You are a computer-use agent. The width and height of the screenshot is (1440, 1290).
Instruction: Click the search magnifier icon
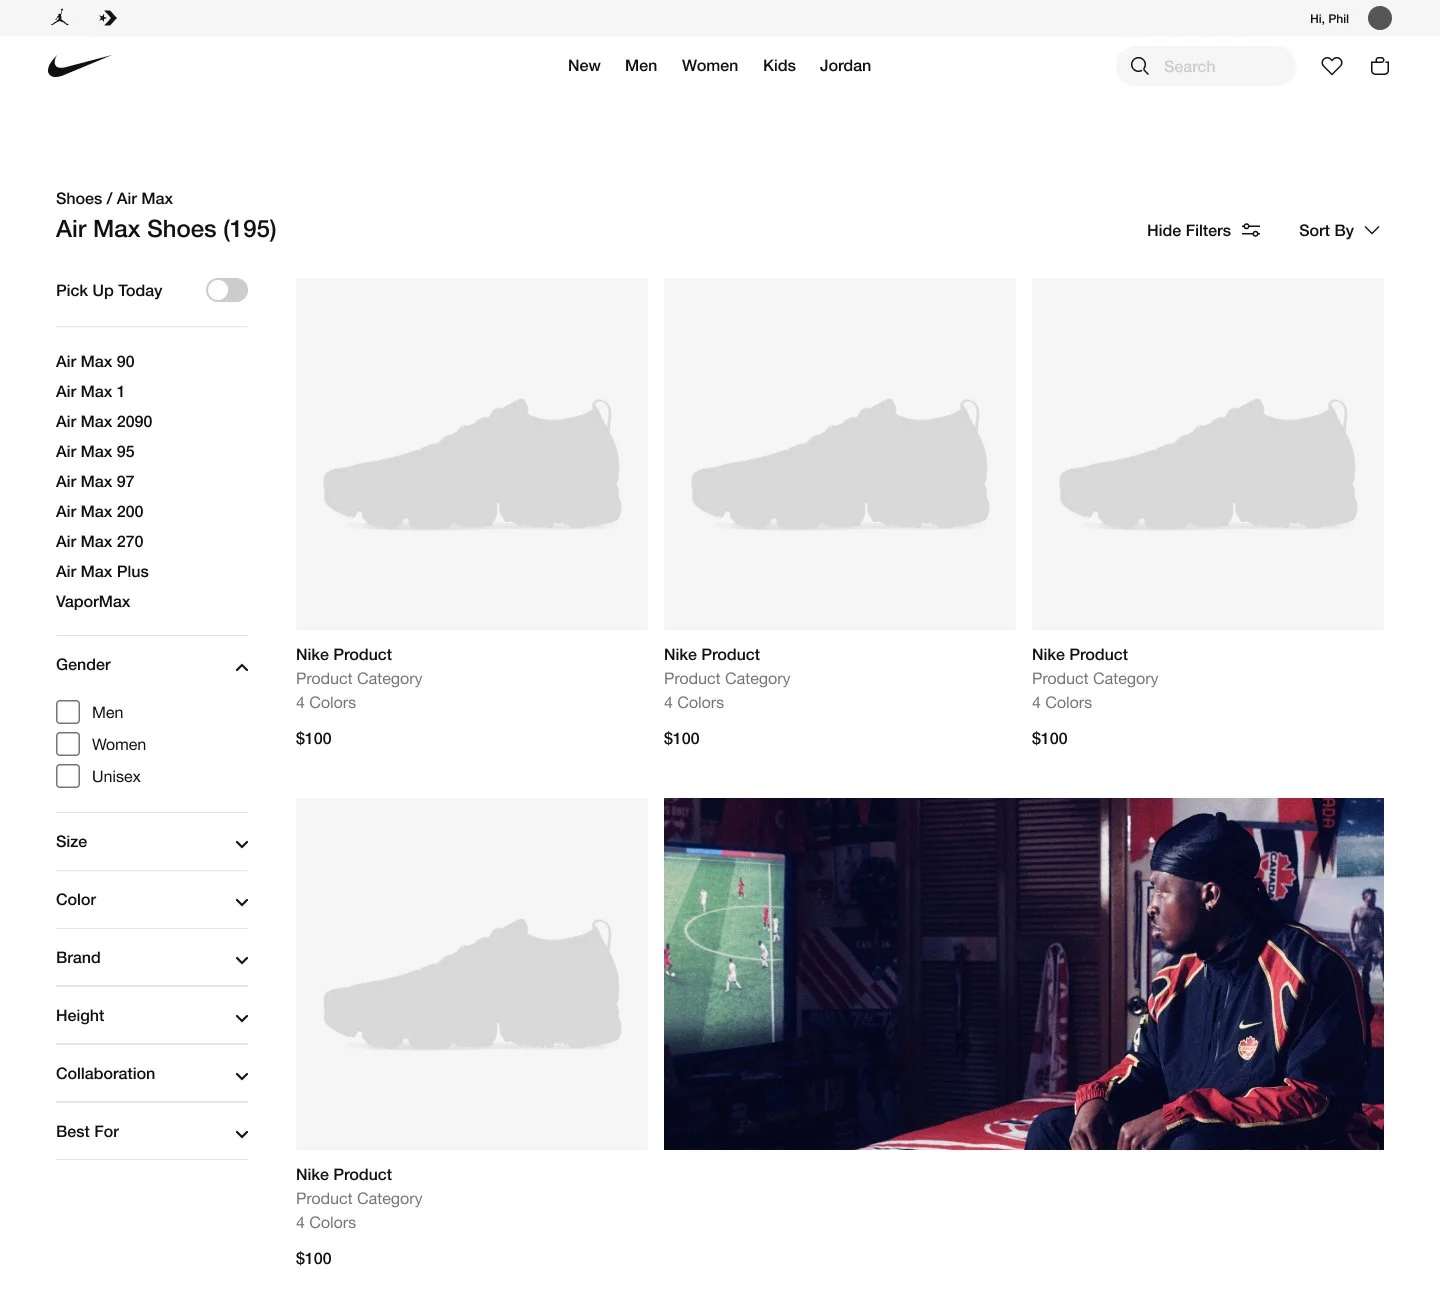1140,66
